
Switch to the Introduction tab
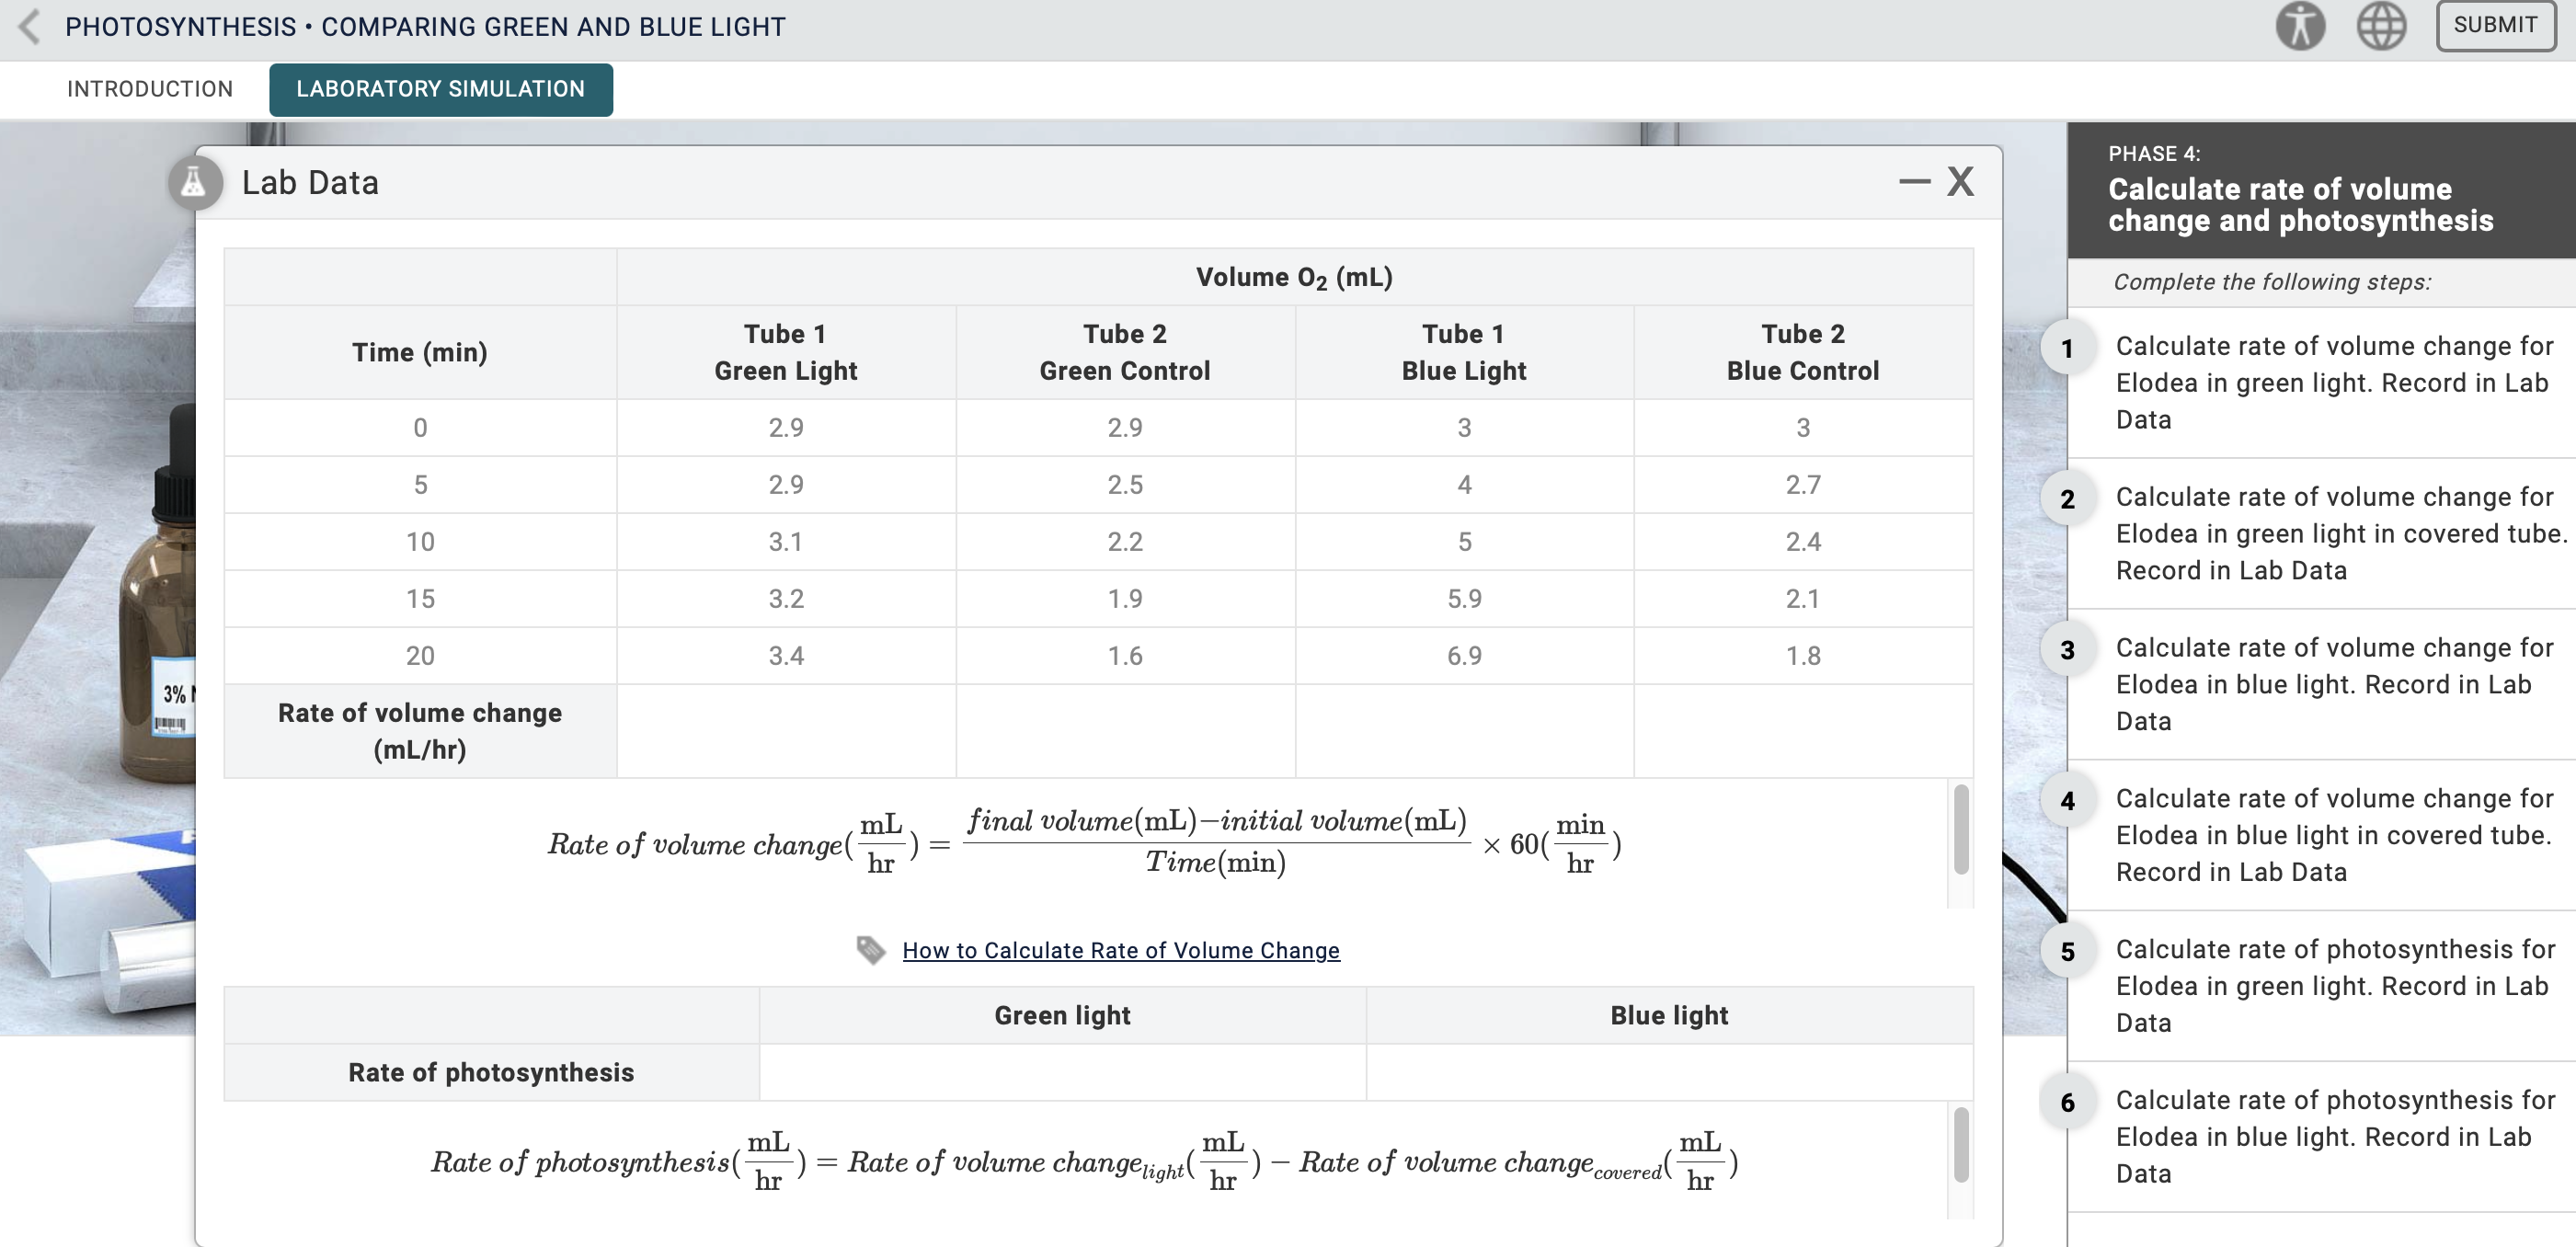click(x=150, y=89)
